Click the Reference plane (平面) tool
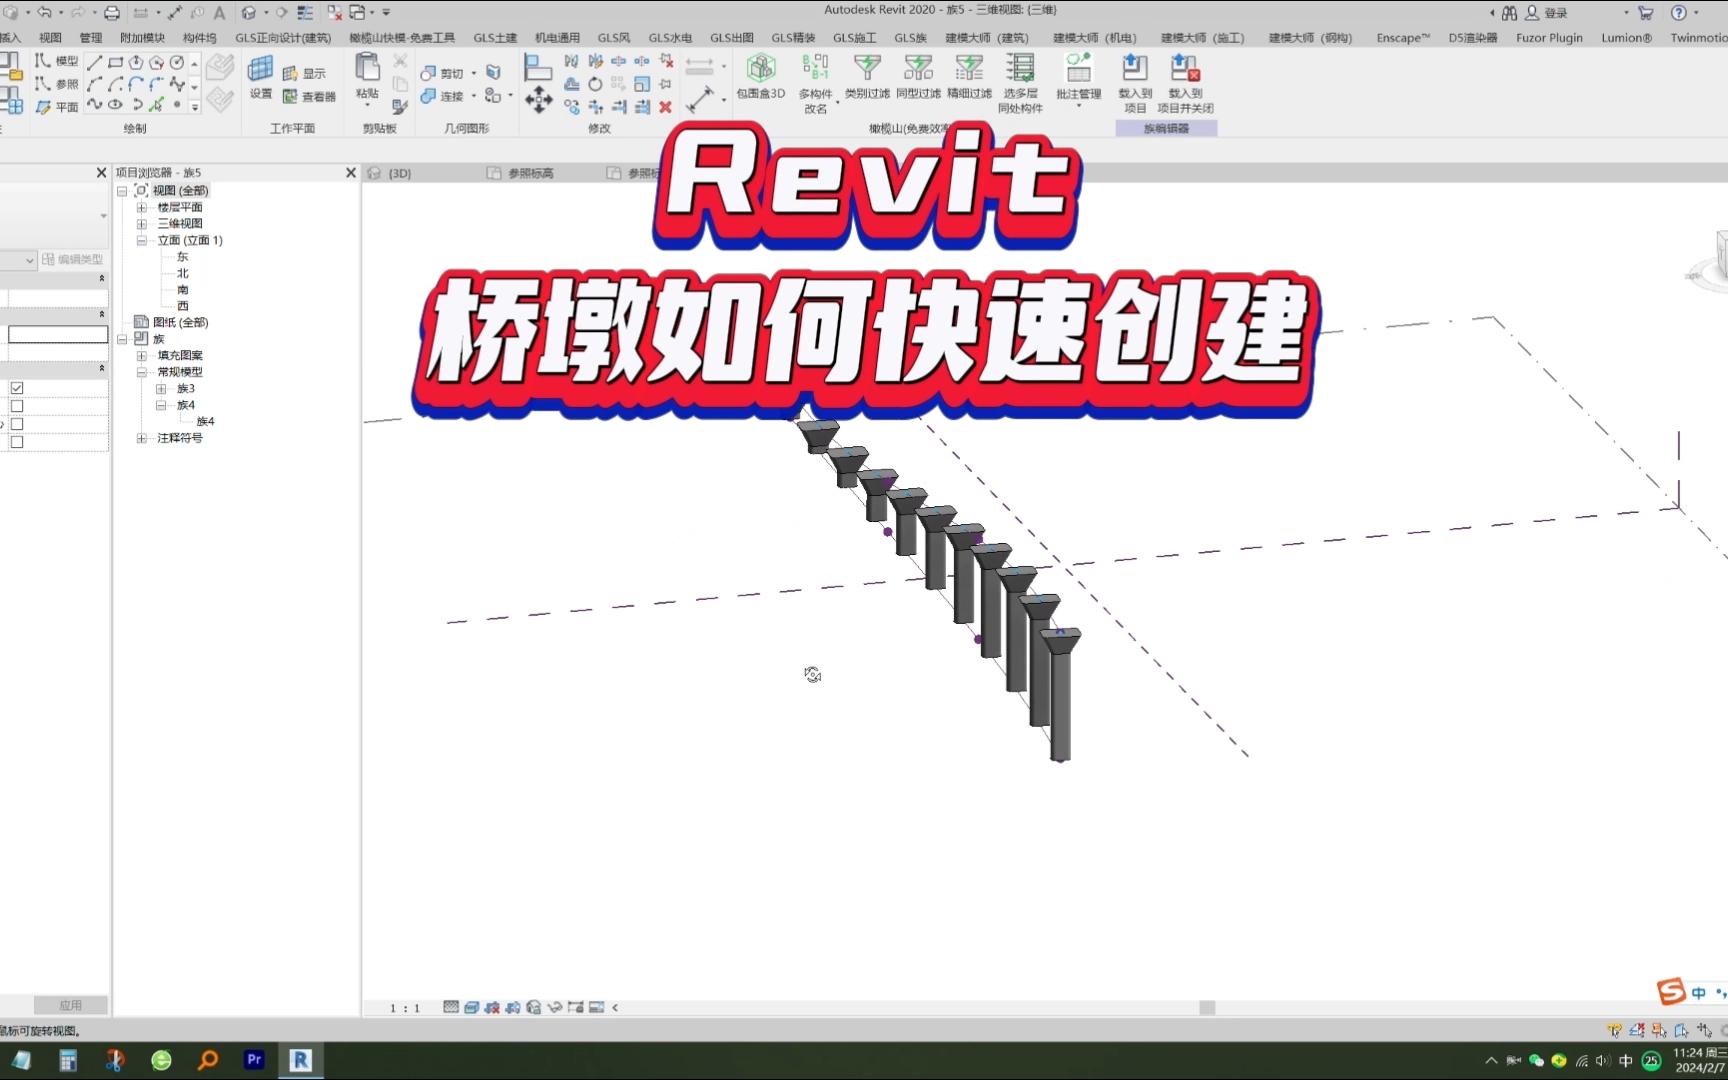1728x1080 pixels. (56, 107)
